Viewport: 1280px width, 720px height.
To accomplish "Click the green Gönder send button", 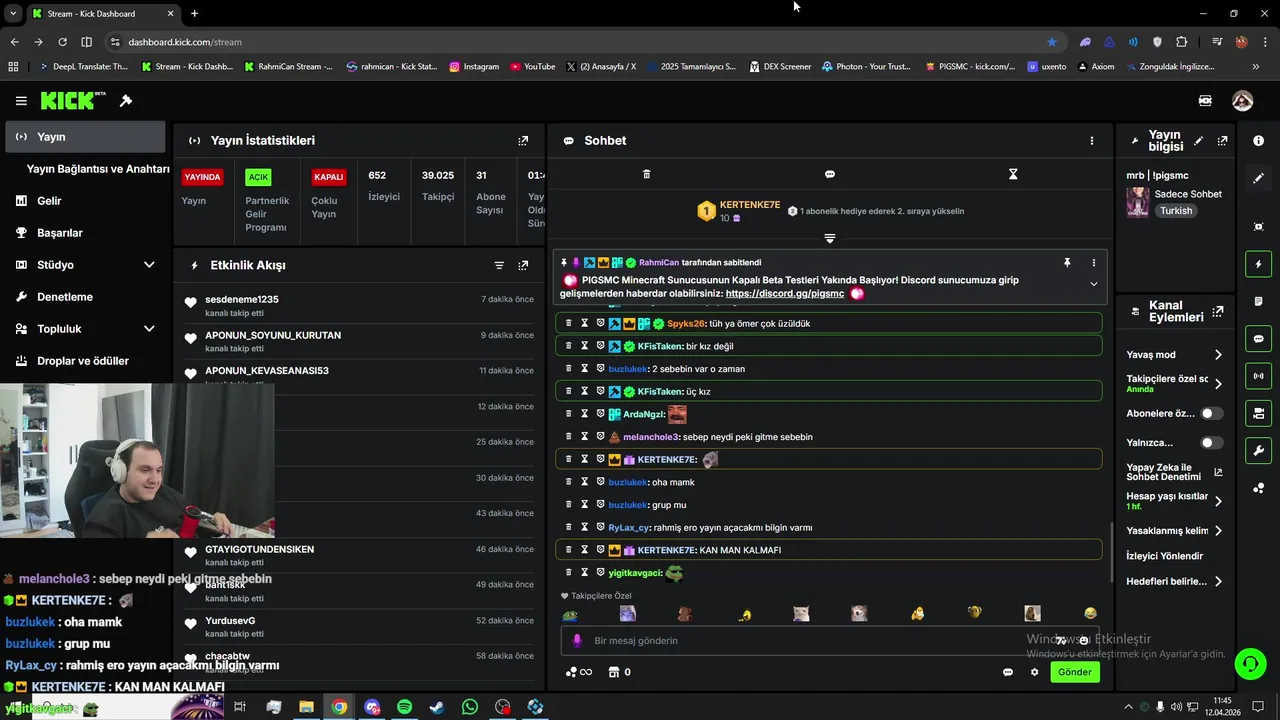I will pyautogui.click(x=1075, y=672).
